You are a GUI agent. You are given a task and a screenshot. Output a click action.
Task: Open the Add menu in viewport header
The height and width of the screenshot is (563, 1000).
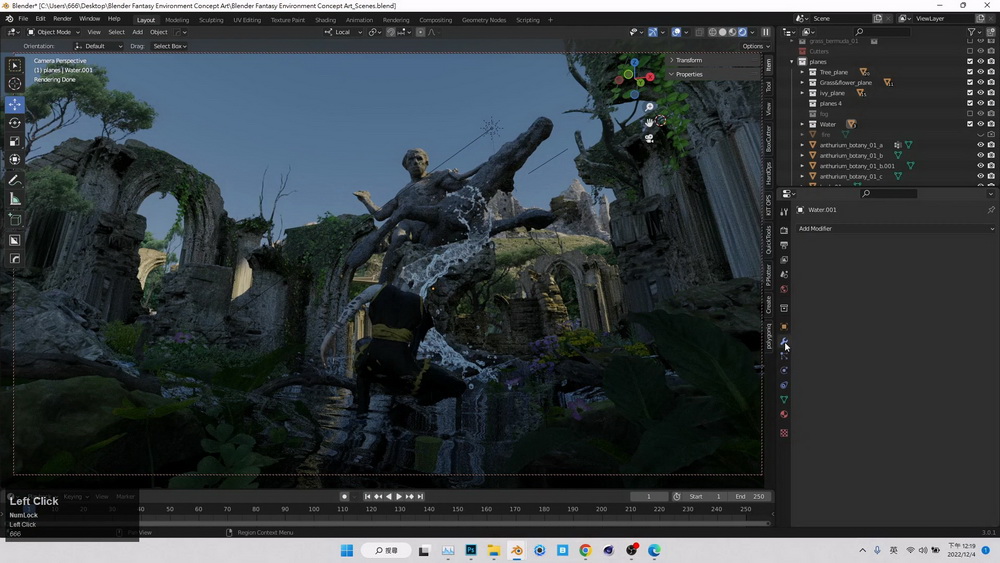pos(137,32)
